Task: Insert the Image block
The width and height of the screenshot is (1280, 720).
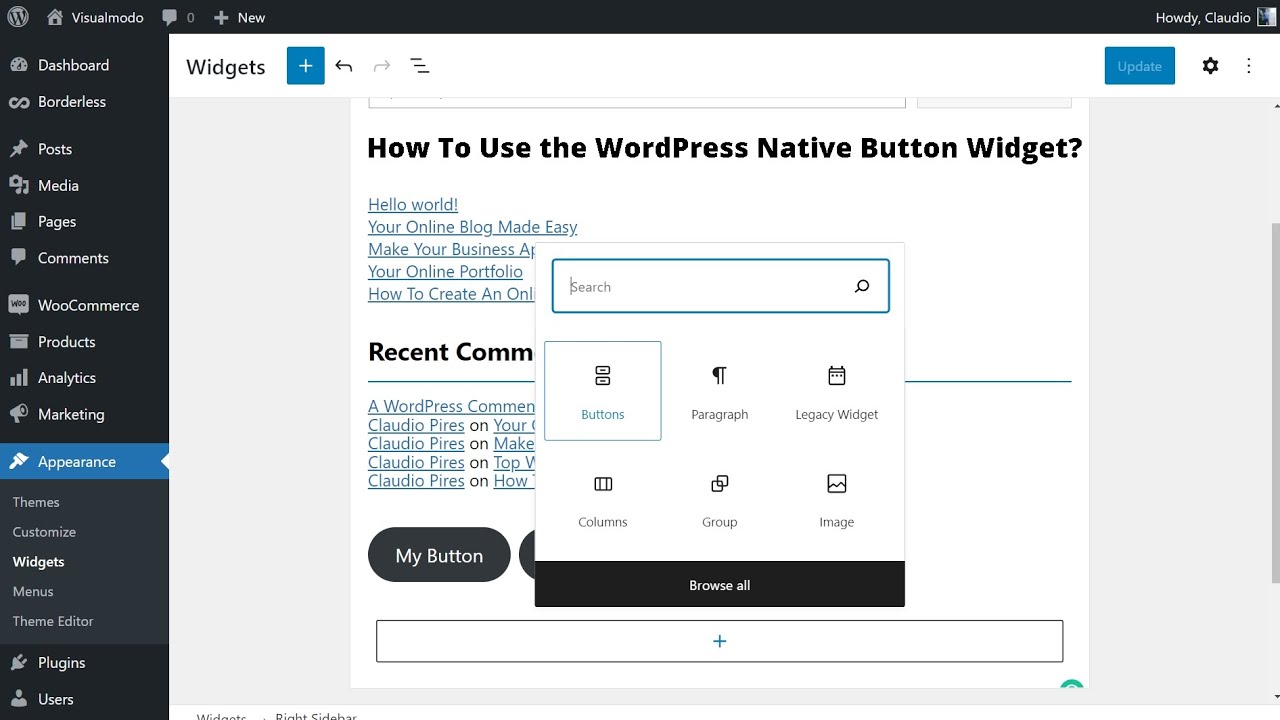Action: pyautogui.click(x=837, y=500)
